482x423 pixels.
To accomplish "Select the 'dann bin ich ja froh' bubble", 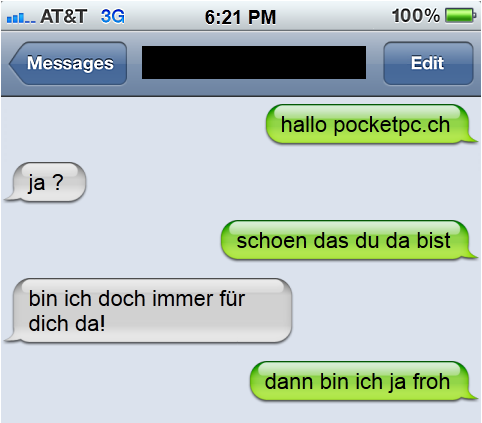I will [x=363, y=381].
